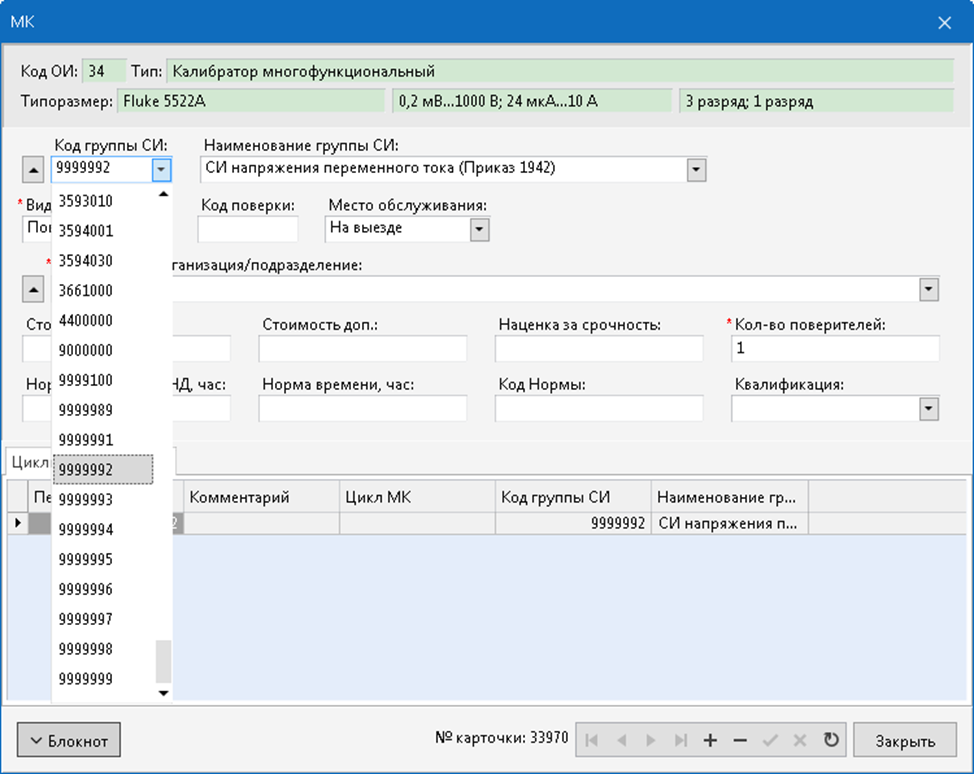Image resolution: width=974 pixels, height=774 pixels.
Task: Click Место обслуживания field На выезде
Action: (398, 230)
